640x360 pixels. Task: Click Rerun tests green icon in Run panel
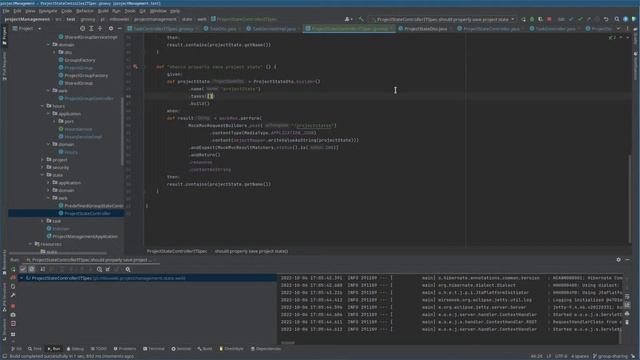pos(13,269)
